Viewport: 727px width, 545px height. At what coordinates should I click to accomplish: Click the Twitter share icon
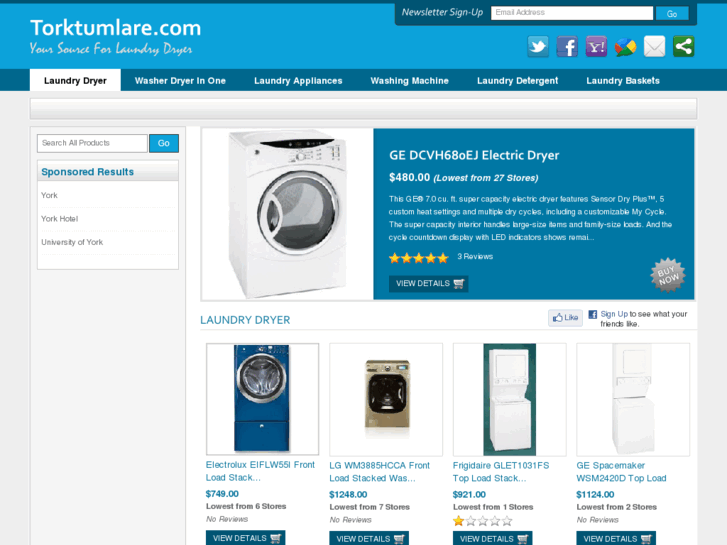[538, 46]
